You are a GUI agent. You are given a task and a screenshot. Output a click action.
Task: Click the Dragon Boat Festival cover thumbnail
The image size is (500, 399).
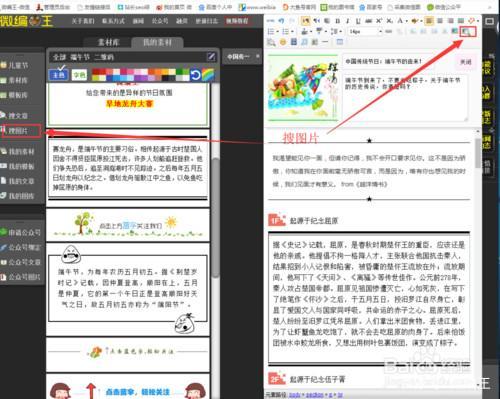pyautogui.click(x=303, y=87)
